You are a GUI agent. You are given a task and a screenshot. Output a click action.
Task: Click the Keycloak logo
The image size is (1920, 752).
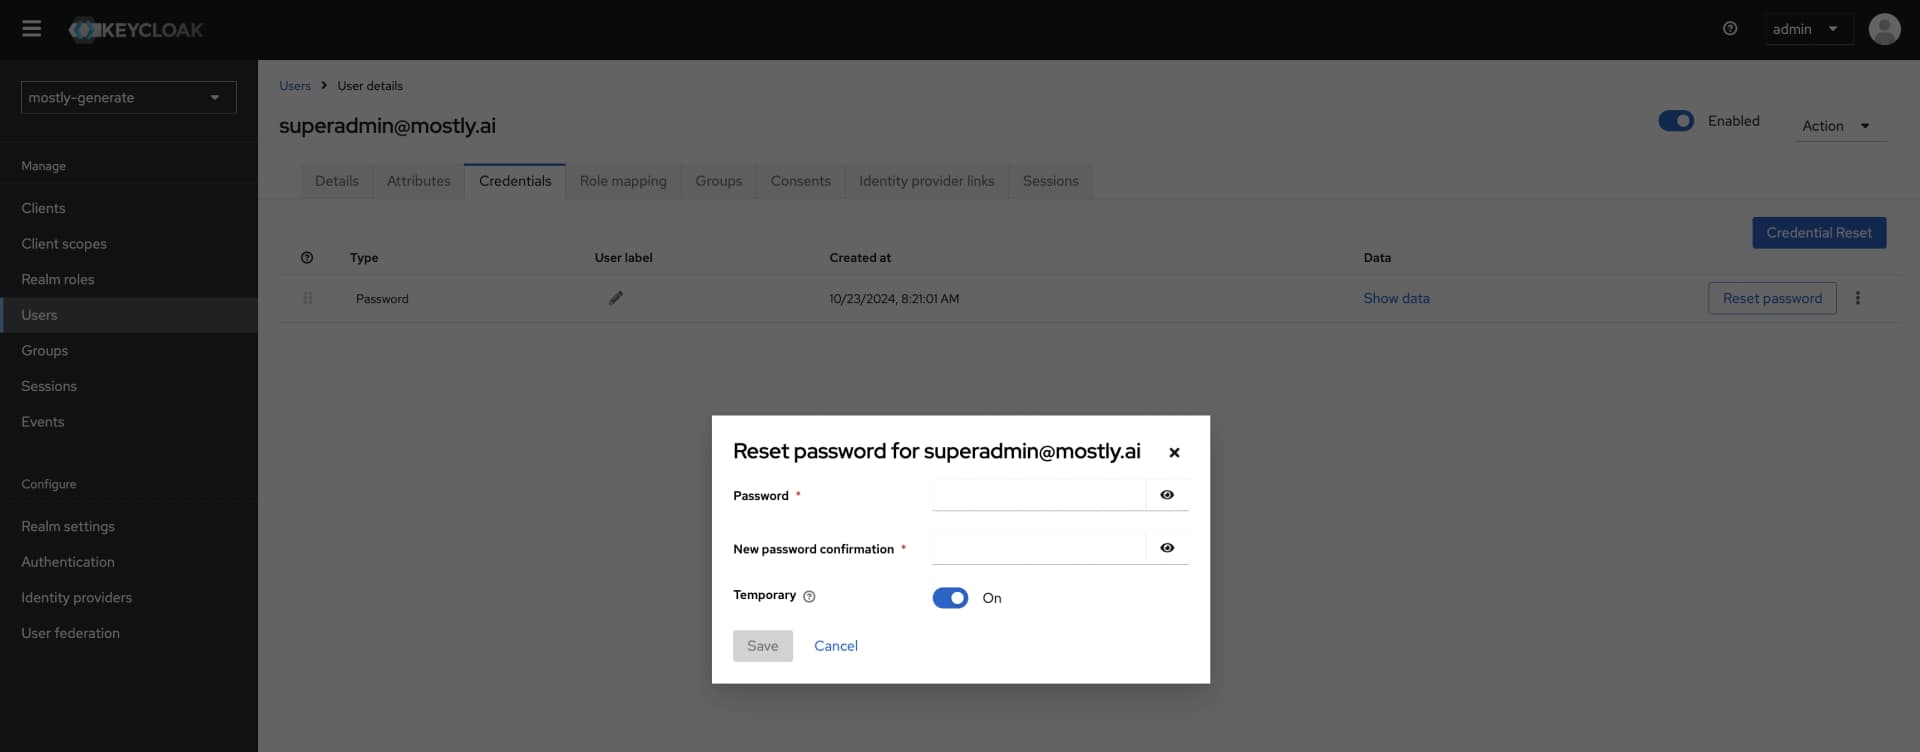coord(135,29)
